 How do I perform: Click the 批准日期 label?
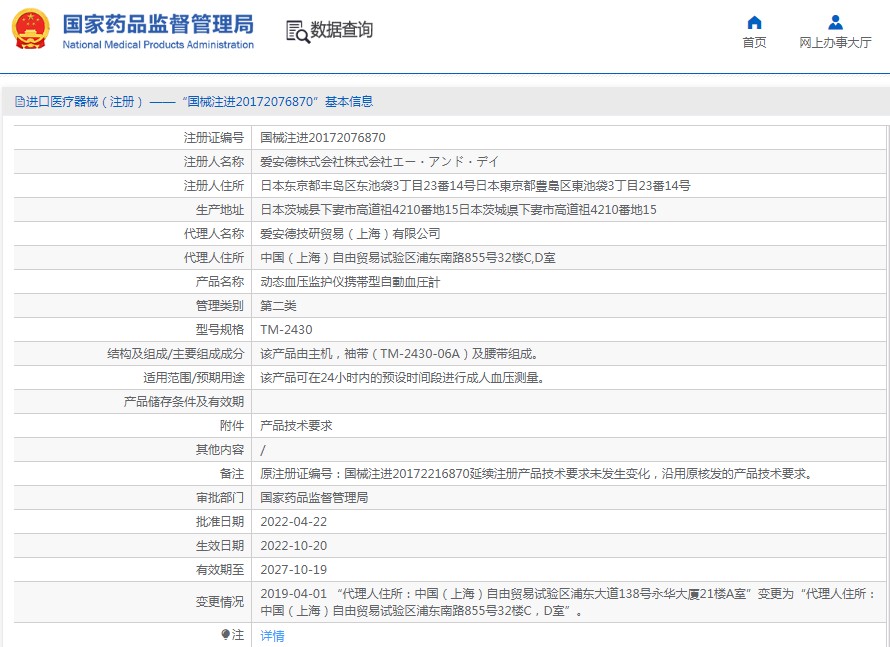(220, 522)
